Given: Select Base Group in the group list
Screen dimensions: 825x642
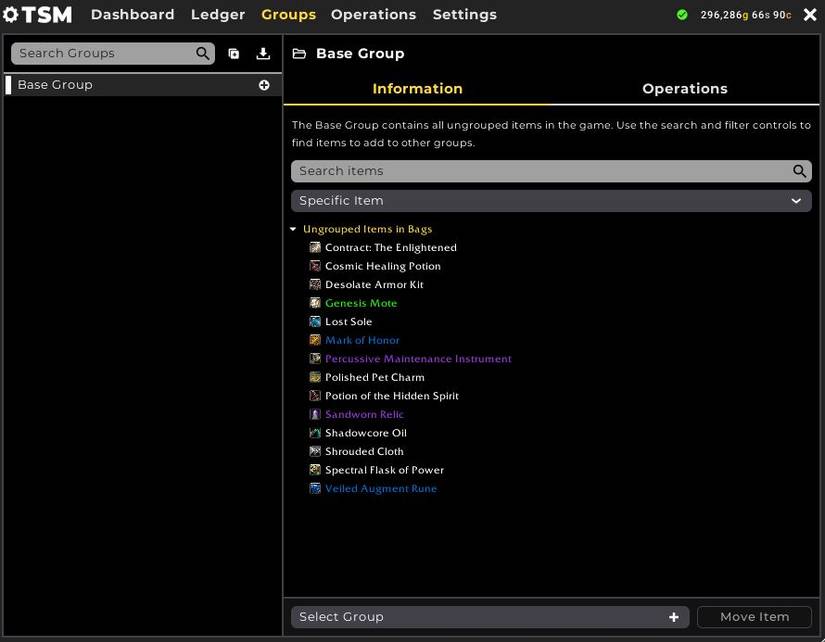Looking at the screenshot, I should 56,85.
